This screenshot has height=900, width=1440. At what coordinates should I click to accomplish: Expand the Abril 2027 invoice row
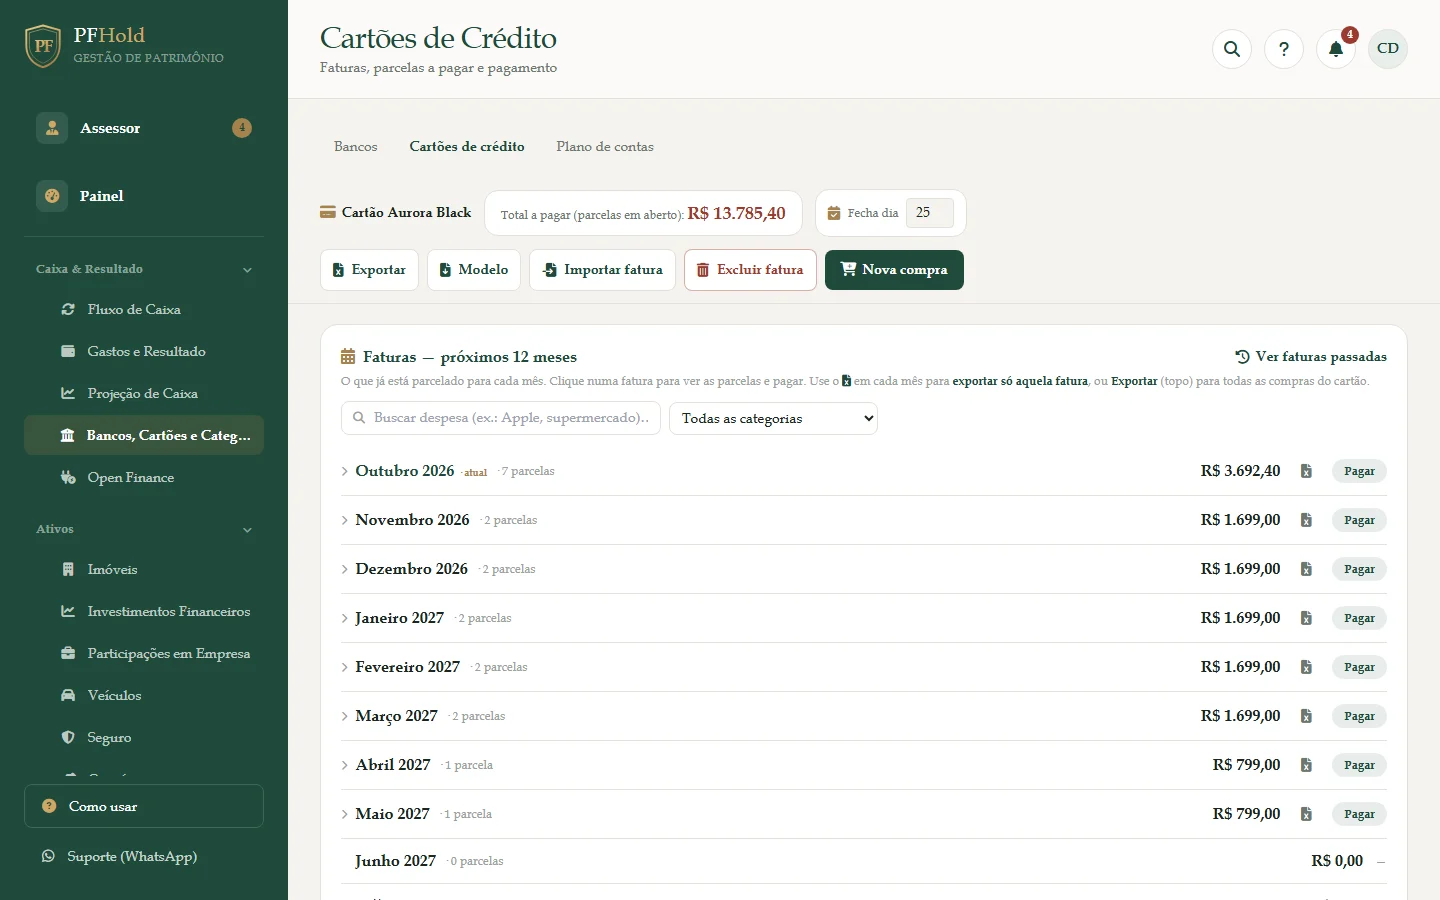point(345,765)
